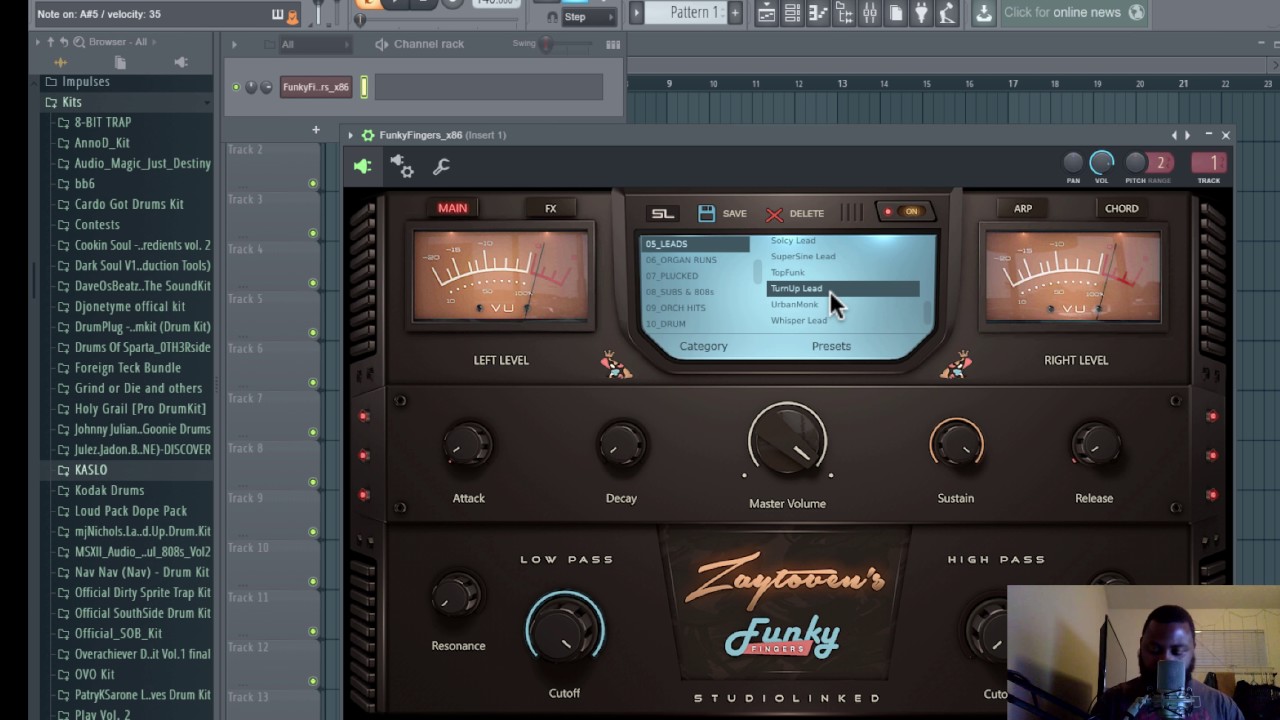
Task: Click next preset arrow in plugin title bar
Action: [1187, 135]
